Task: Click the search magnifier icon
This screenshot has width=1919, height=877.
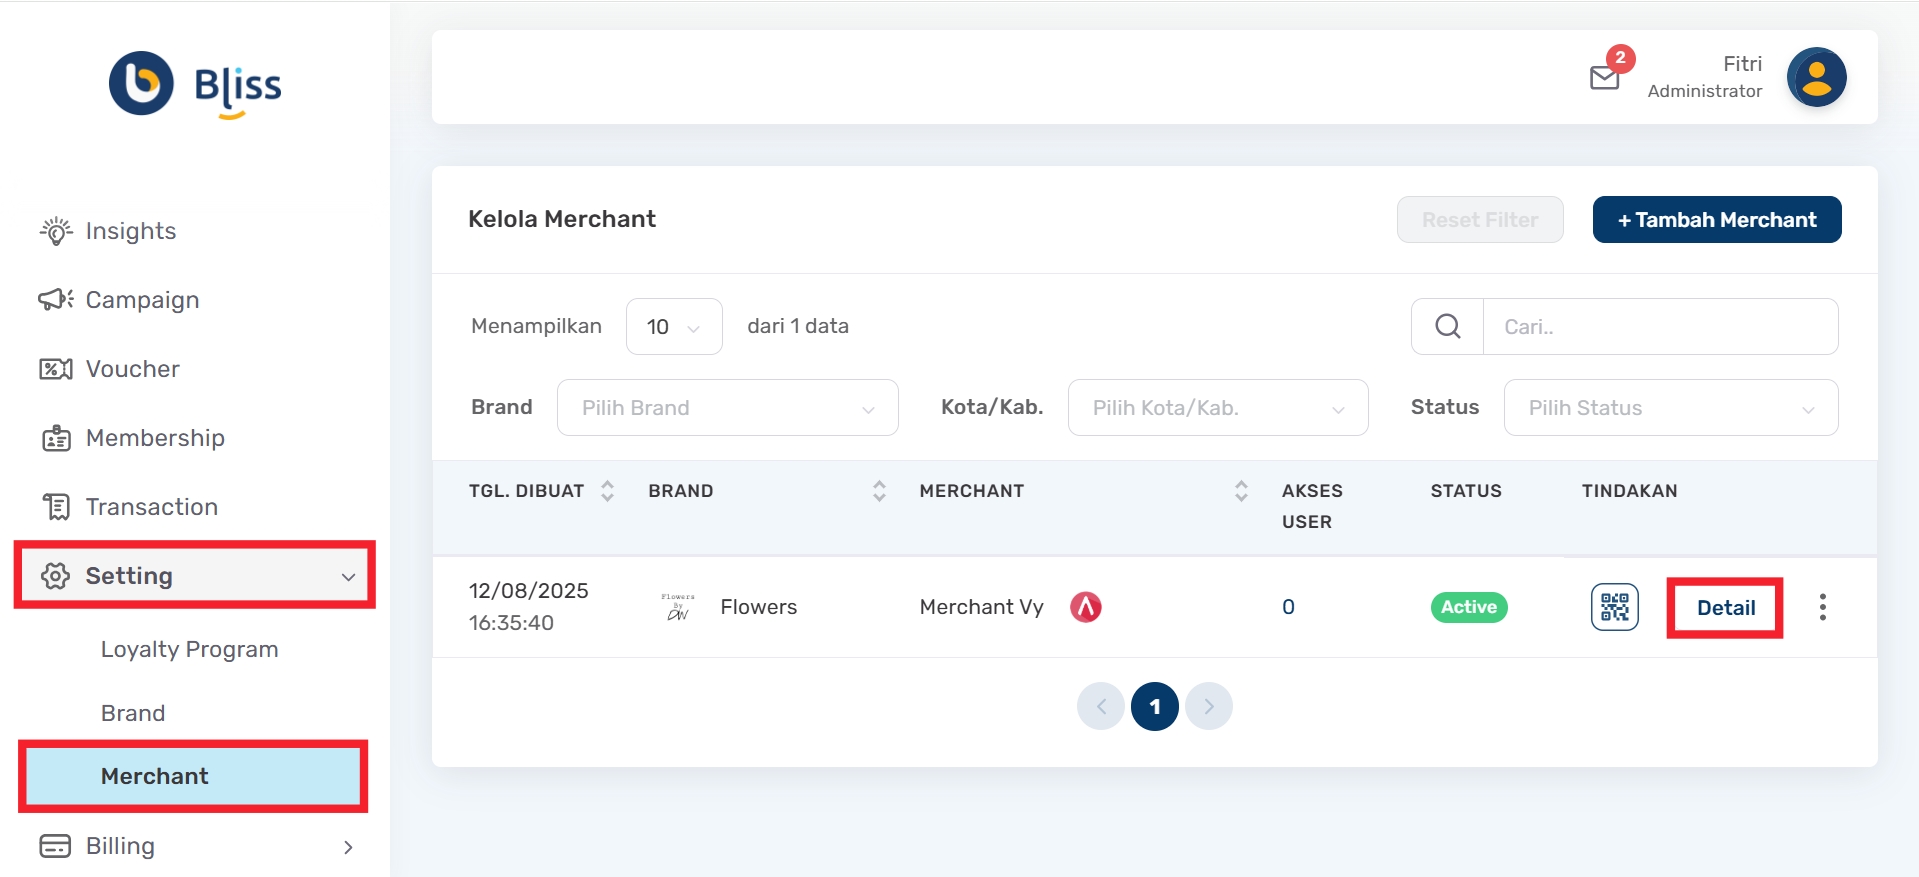Action: coord(1447,326)
